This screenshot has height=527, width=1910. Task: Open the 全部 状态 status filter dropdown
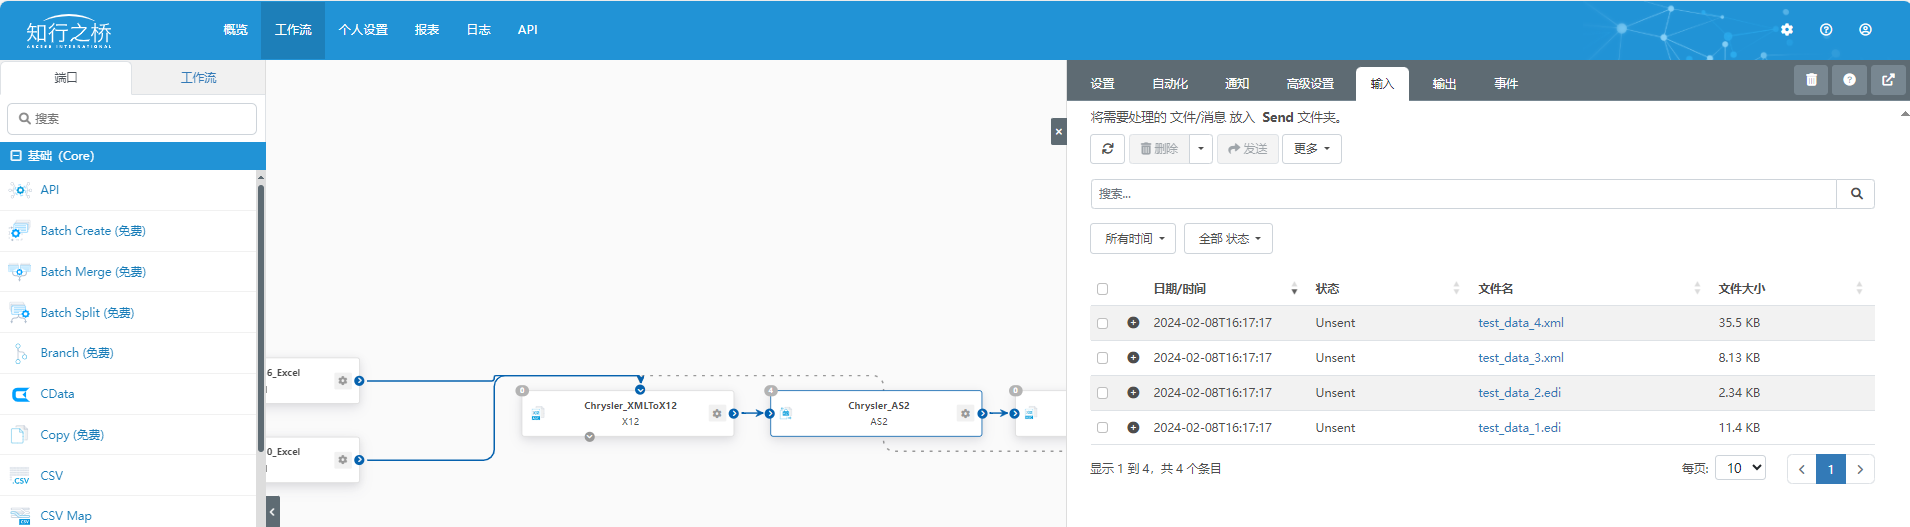click(x=1228, y=239)
